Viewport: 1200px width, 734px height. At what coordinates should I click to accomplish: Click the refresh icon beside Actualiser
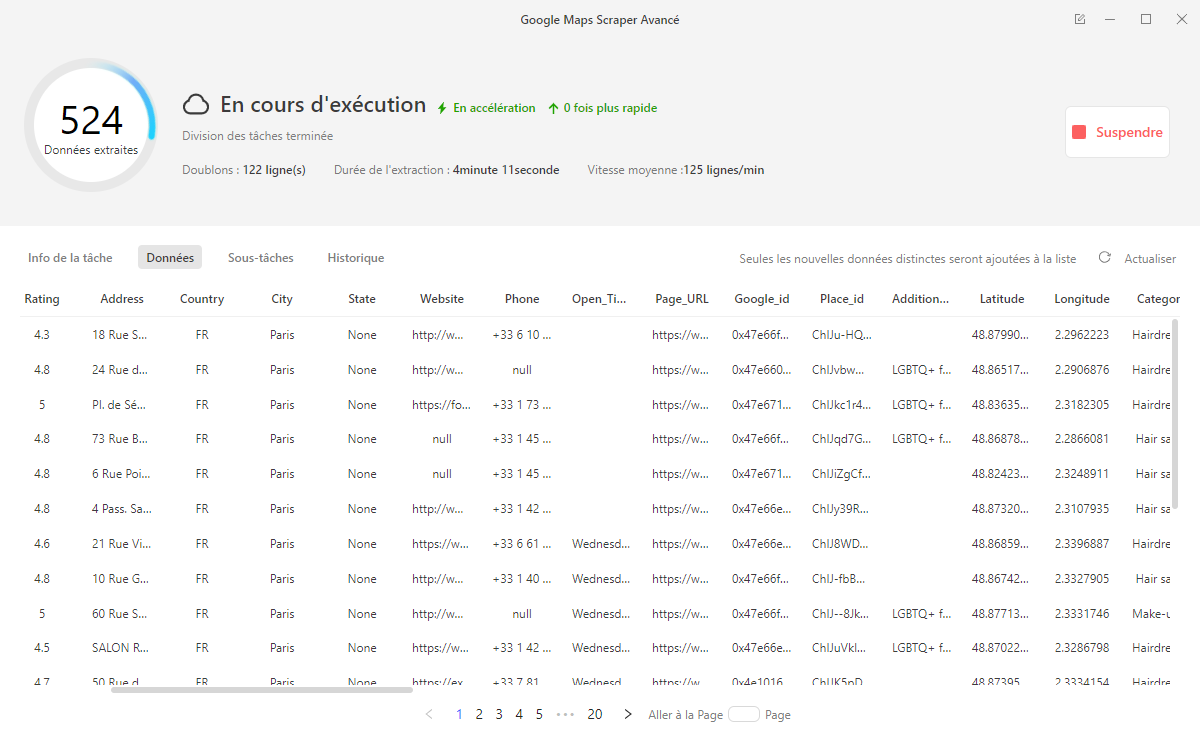click(1104, 257)
